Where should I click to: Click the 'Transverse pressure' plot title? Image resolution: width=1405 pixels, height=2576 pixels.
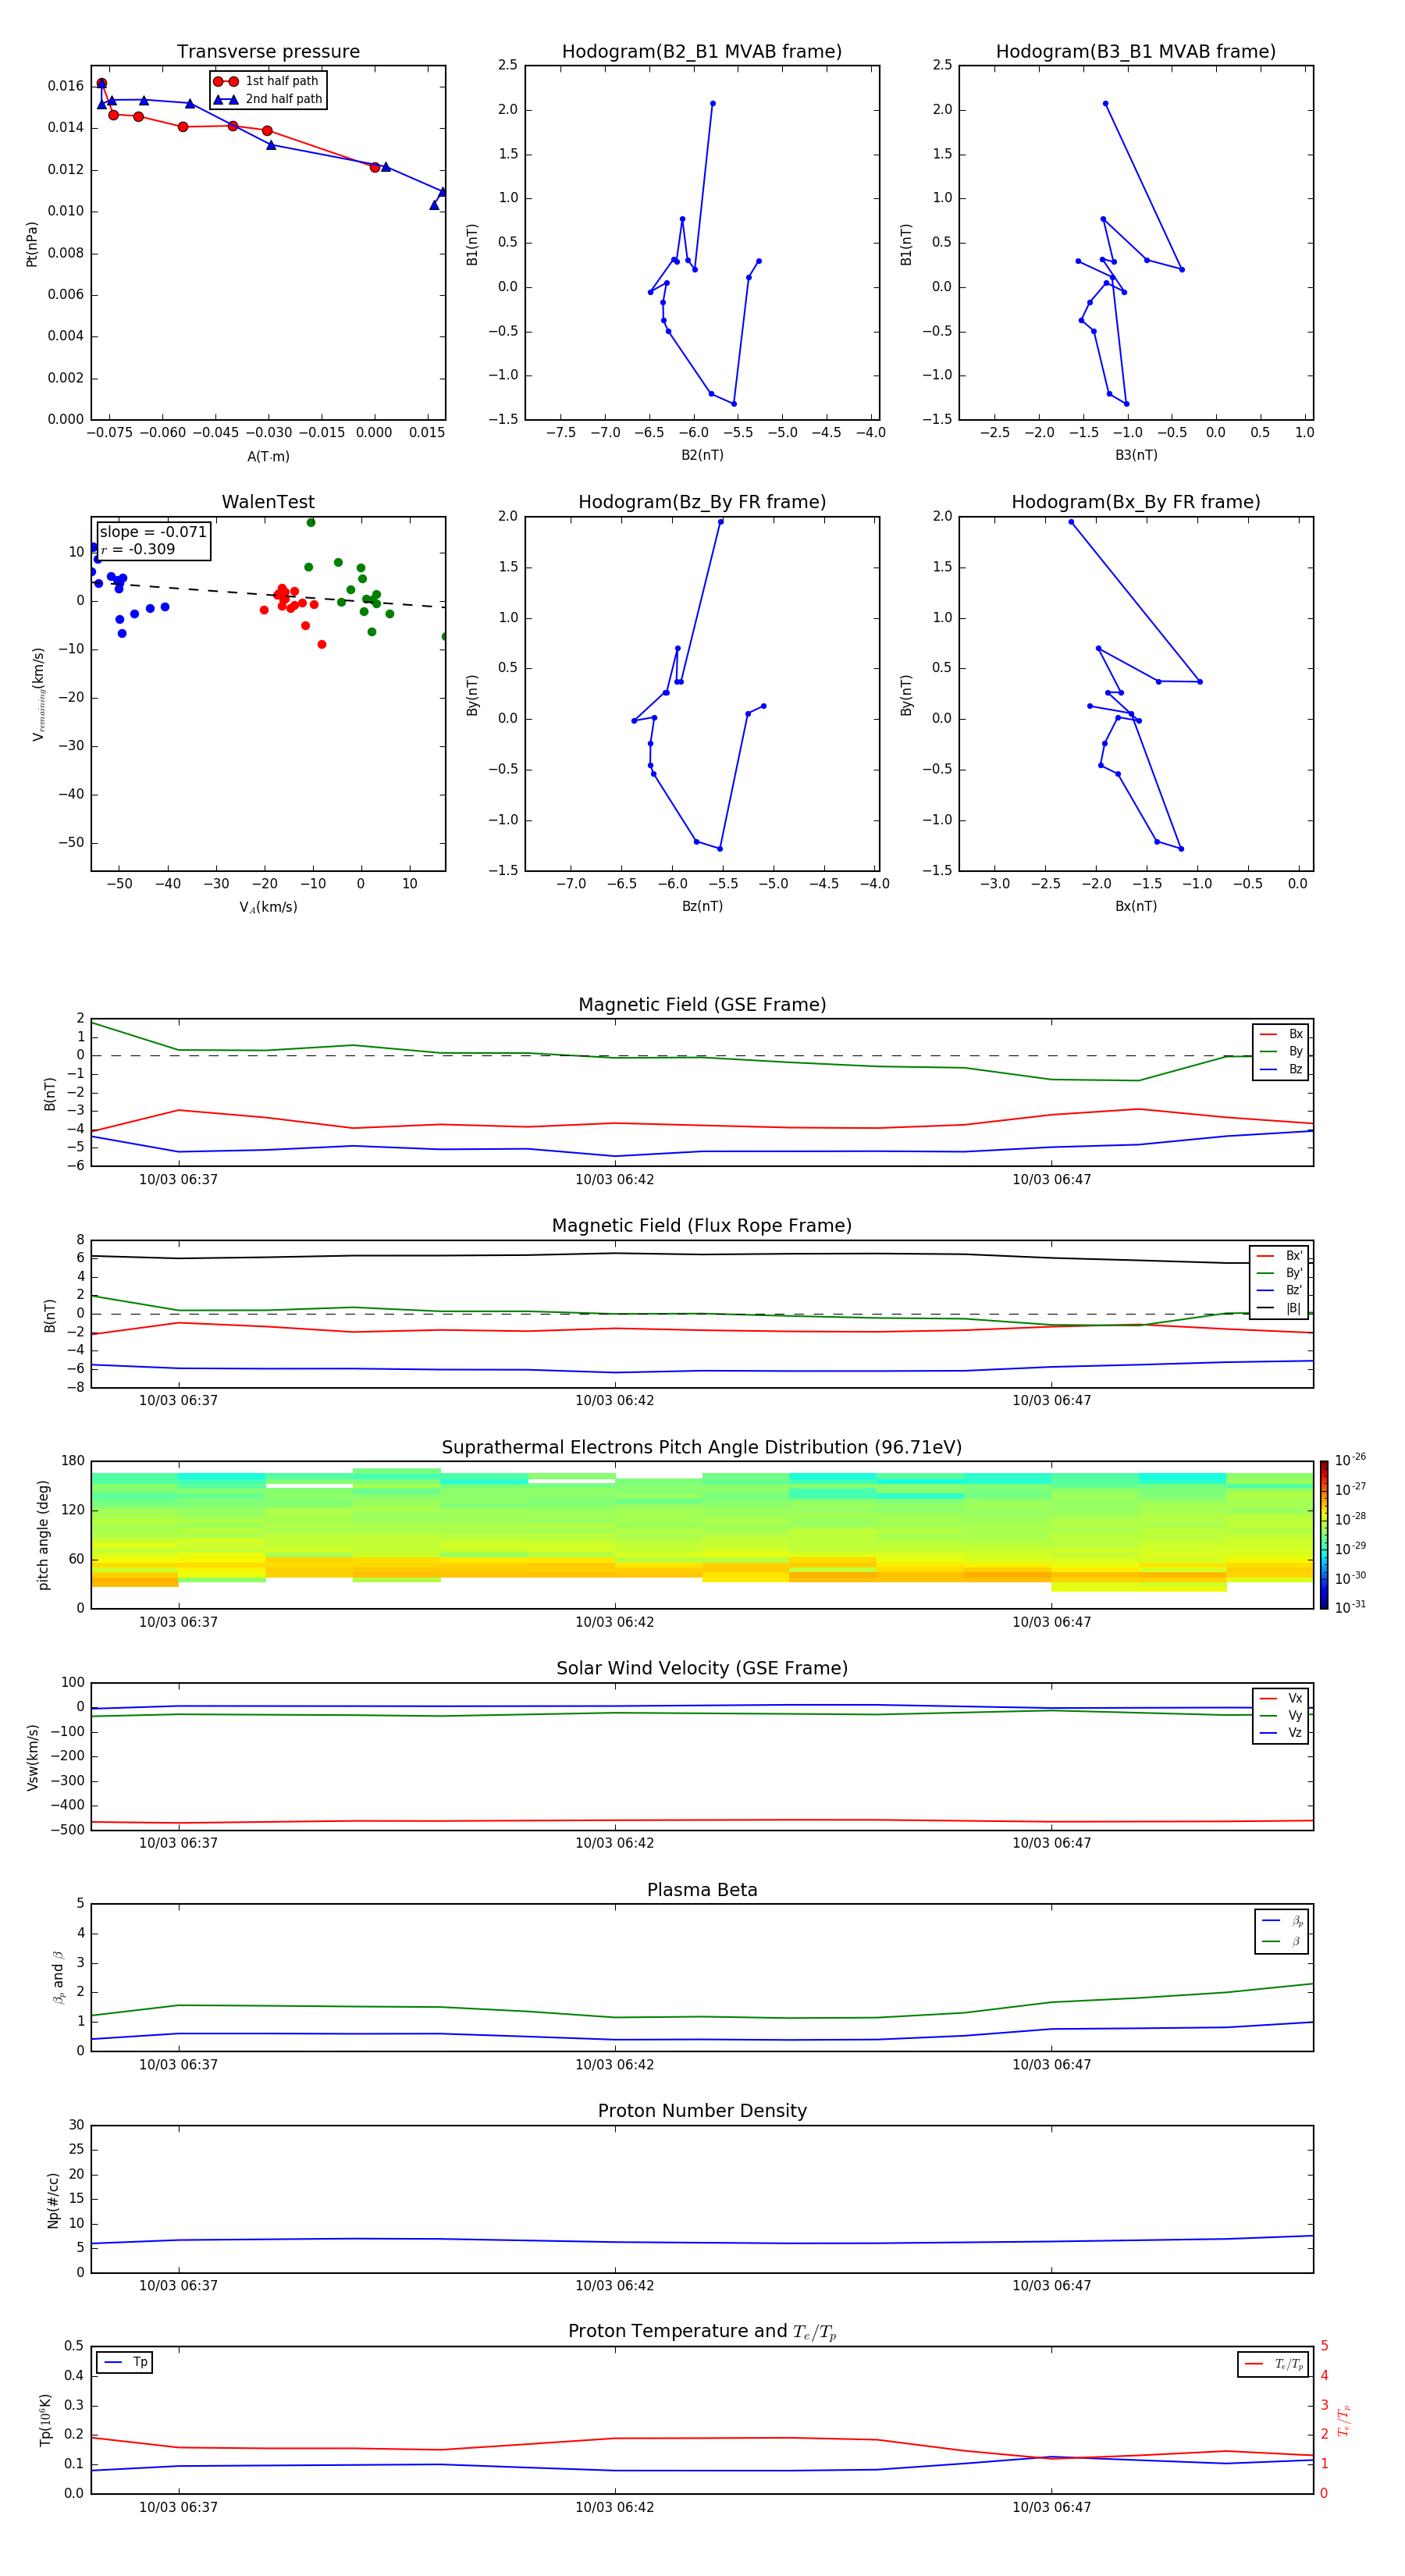tap(268, 52)
